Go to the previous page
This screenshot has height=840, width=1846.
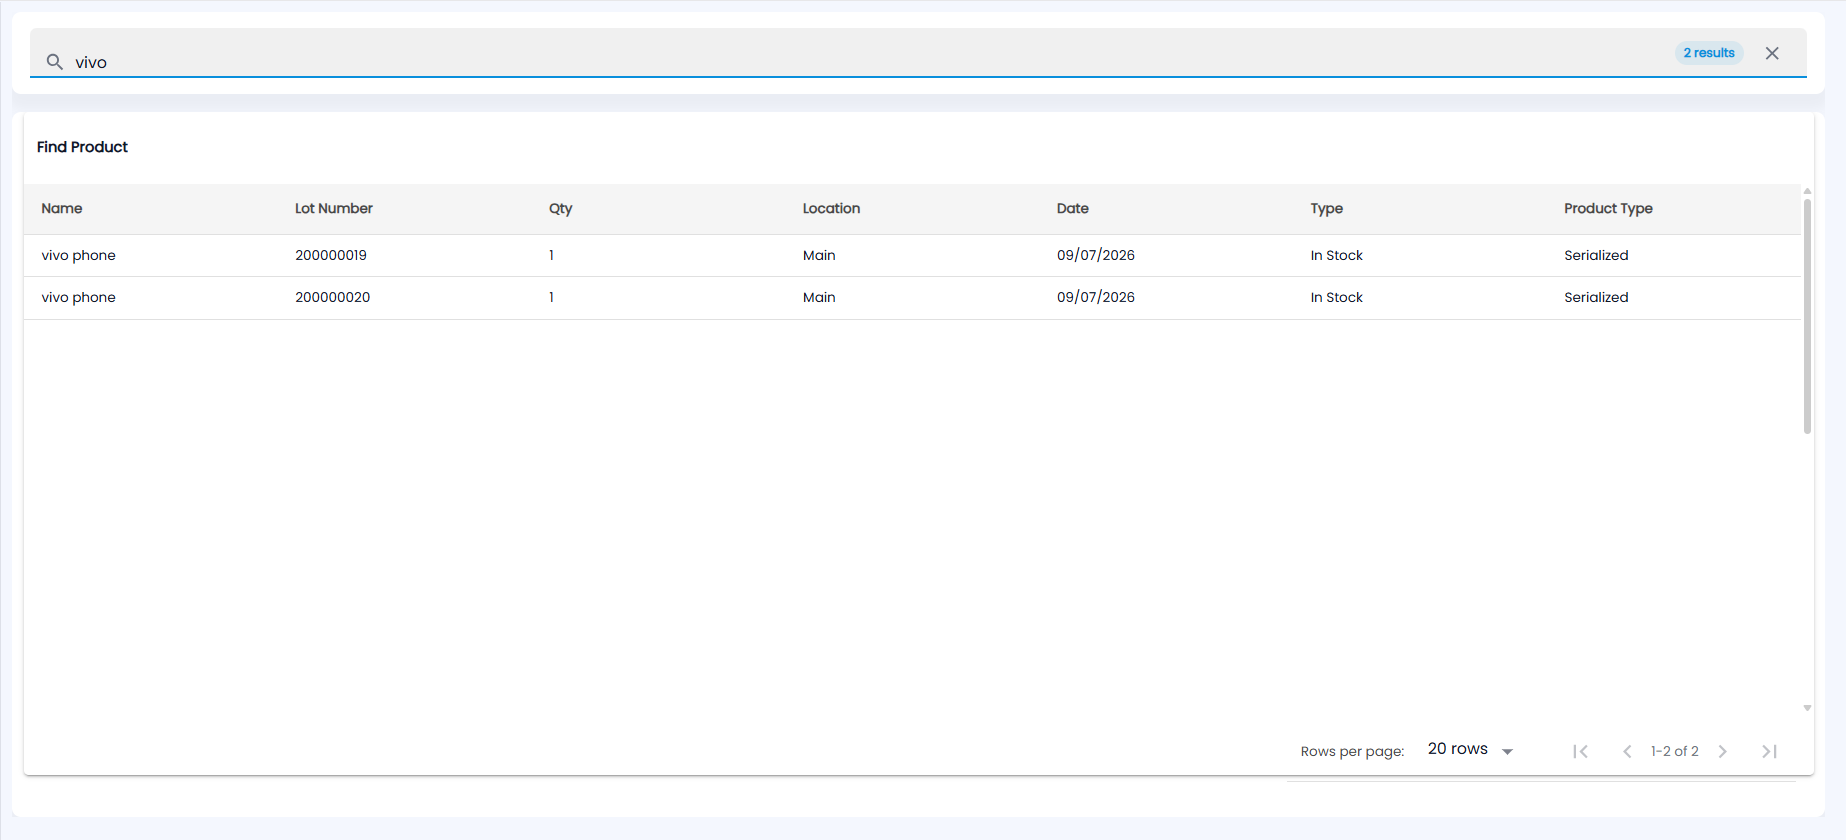[1627, 751]
